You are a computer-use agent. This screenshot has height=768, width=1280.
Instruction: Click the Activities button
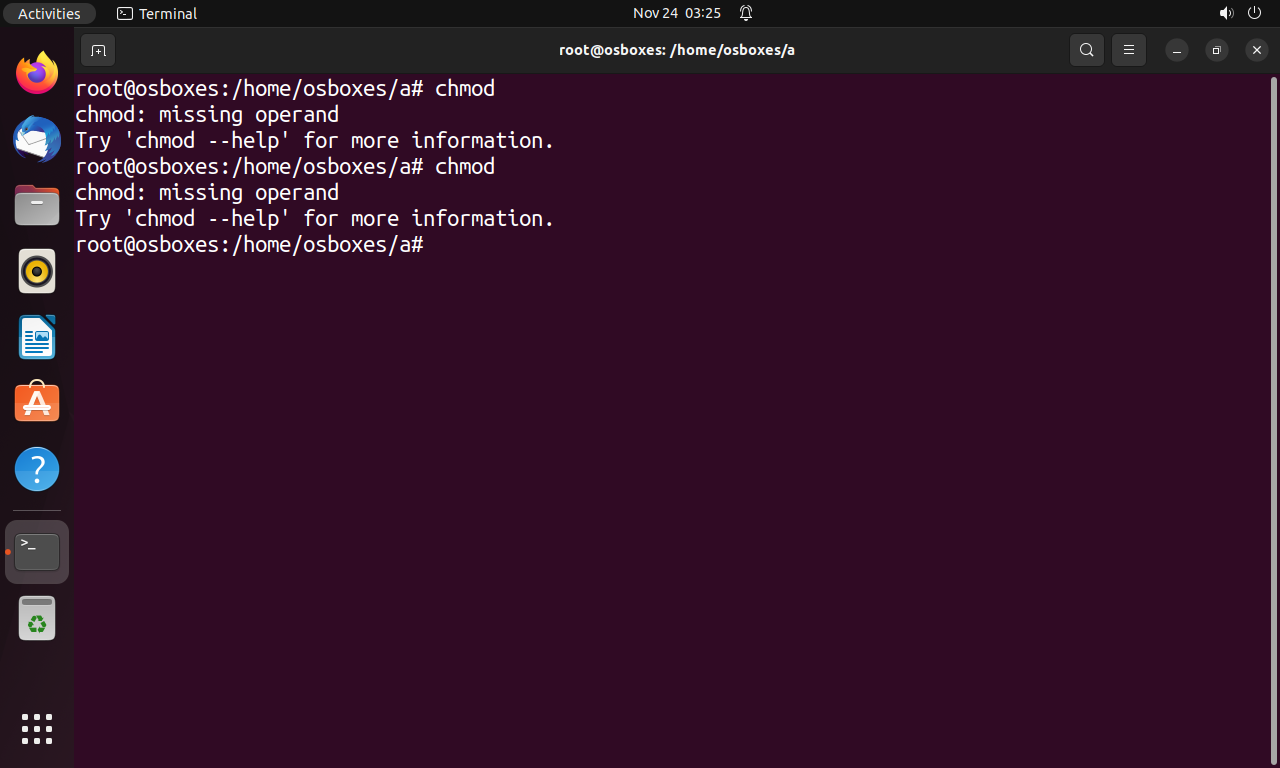[x=49, y=13]
